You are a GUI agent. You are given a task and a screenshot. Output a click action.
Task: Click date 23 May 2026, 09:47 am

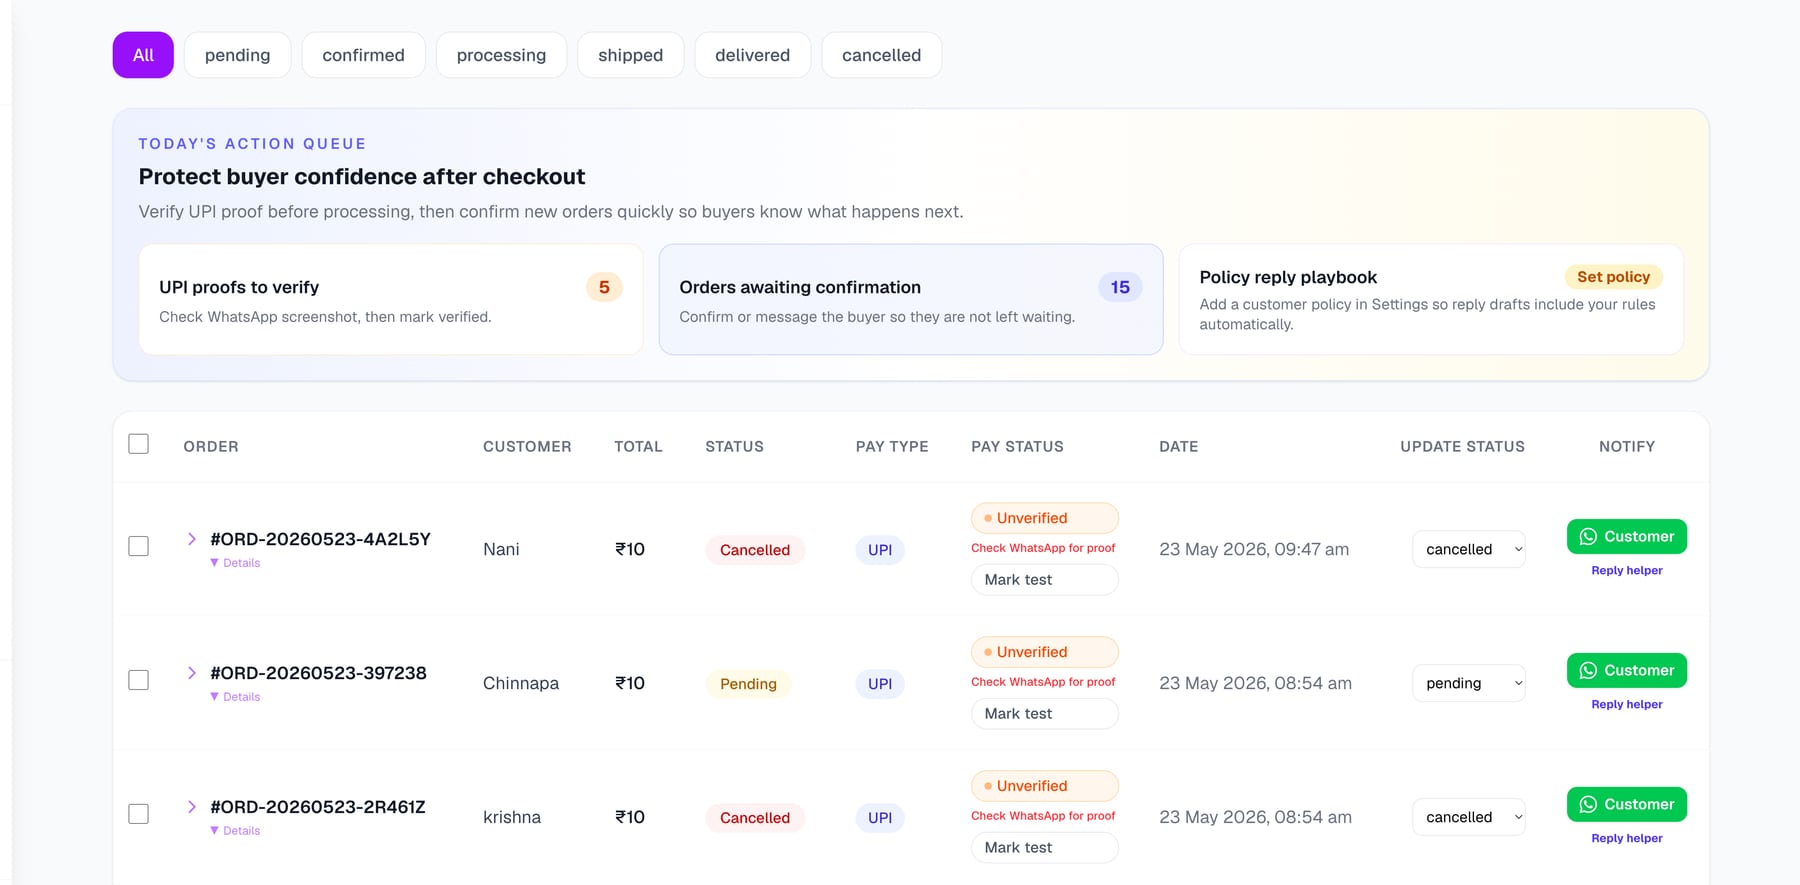pos(1254,549)
